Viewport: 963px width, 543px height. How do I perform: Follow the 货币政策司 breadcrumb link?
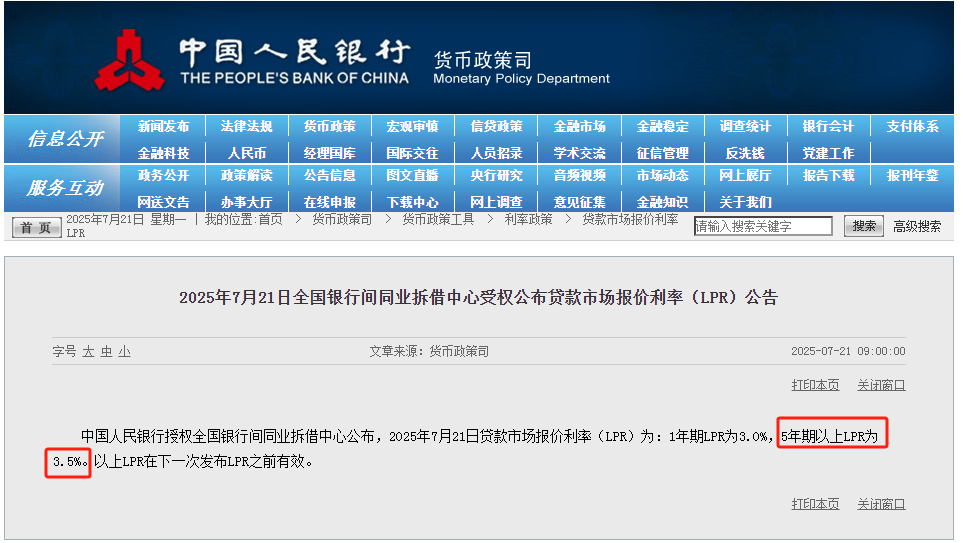pos(342,219)
